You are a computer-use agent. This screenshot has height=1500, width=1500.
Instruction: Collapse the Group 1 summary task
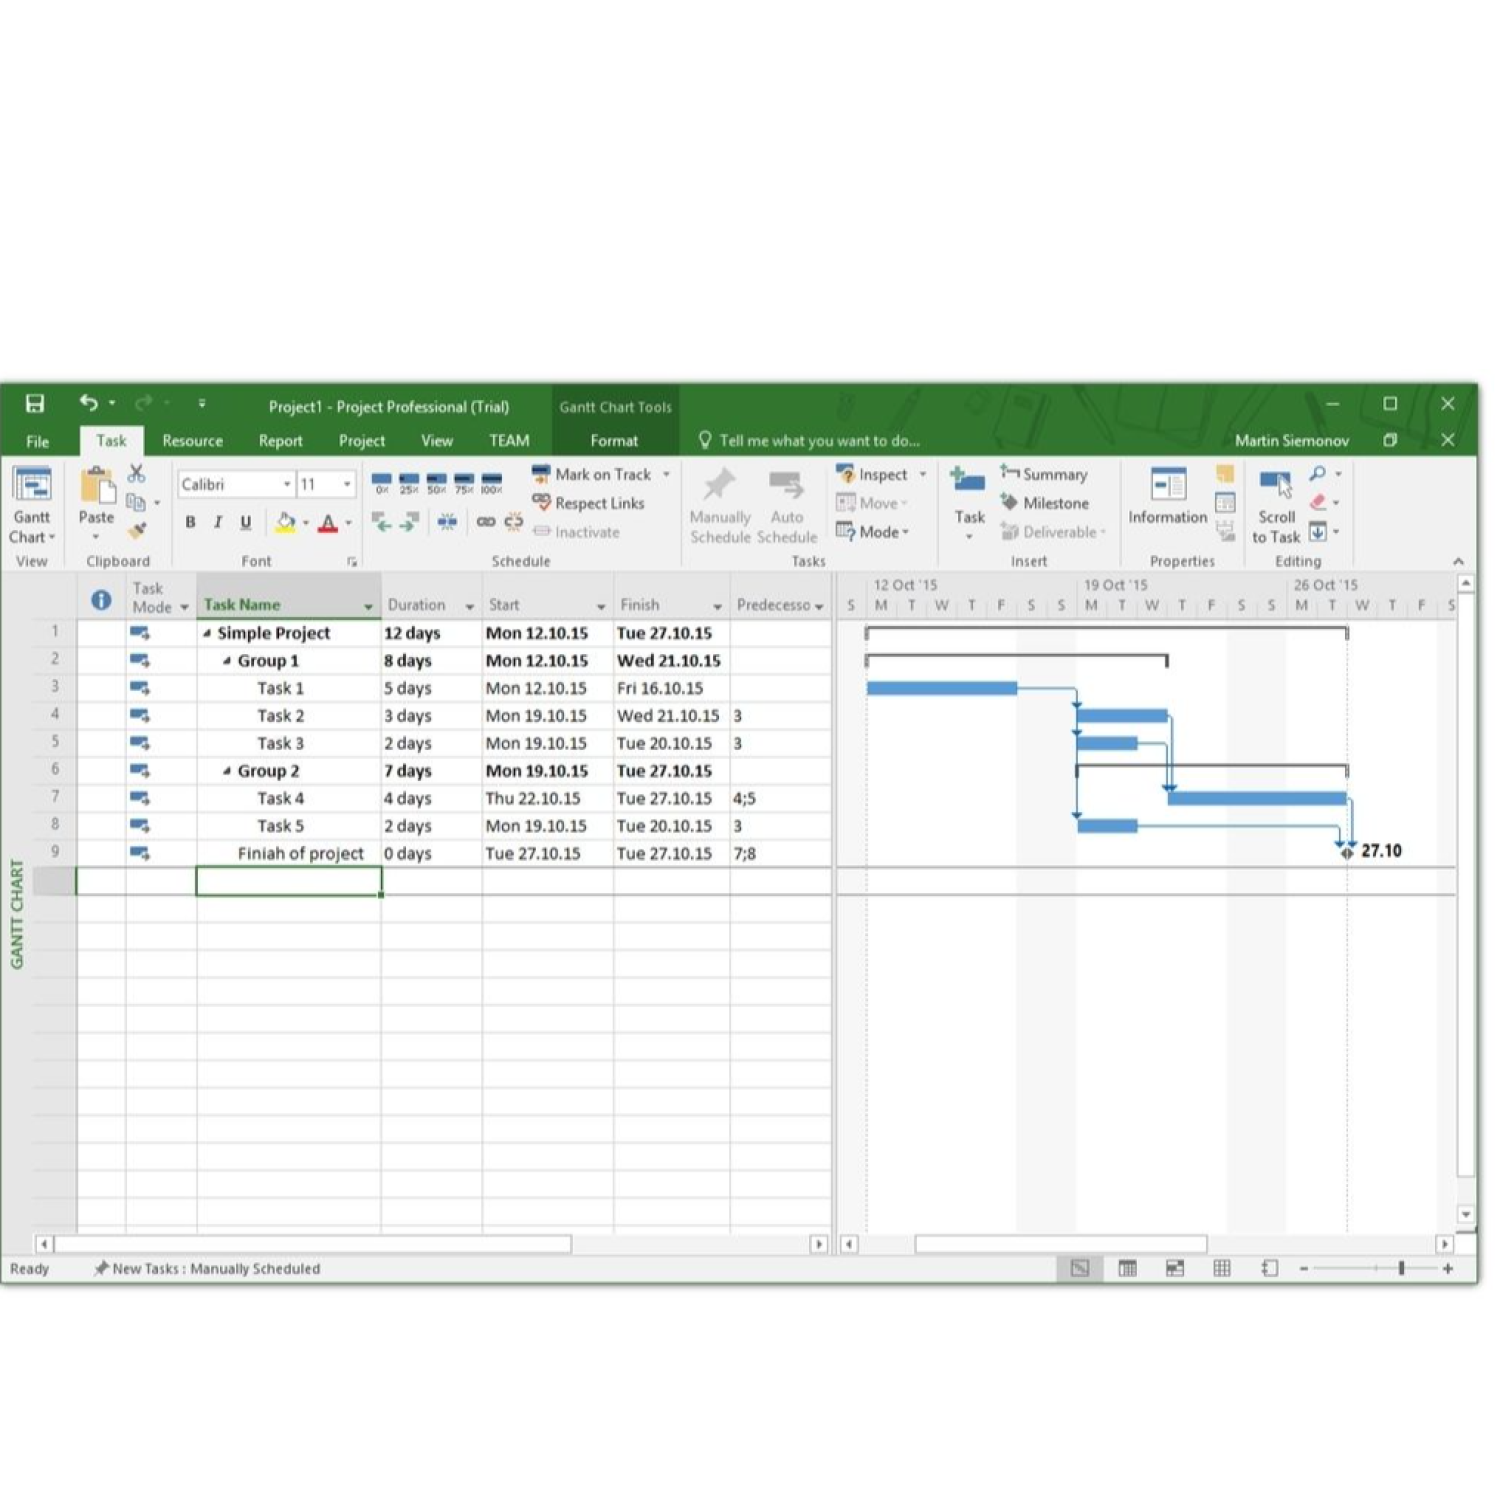point(227,661)
